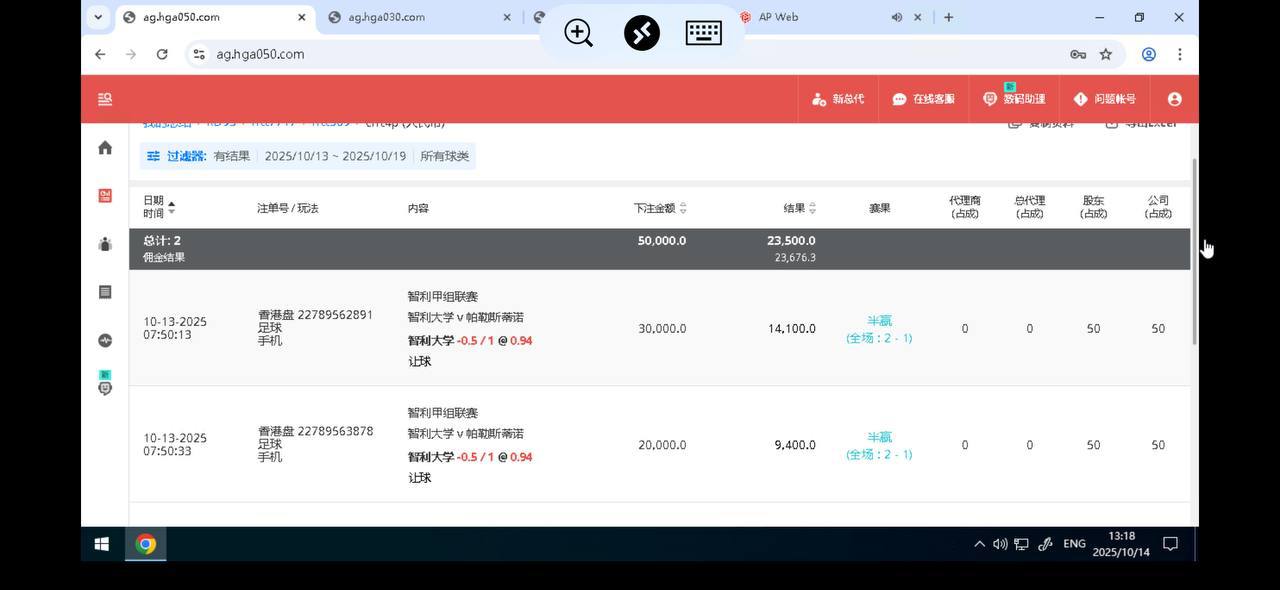Click the 新总代 button in header
This screenshot has height=590, width=1280.
pos(839,99)
